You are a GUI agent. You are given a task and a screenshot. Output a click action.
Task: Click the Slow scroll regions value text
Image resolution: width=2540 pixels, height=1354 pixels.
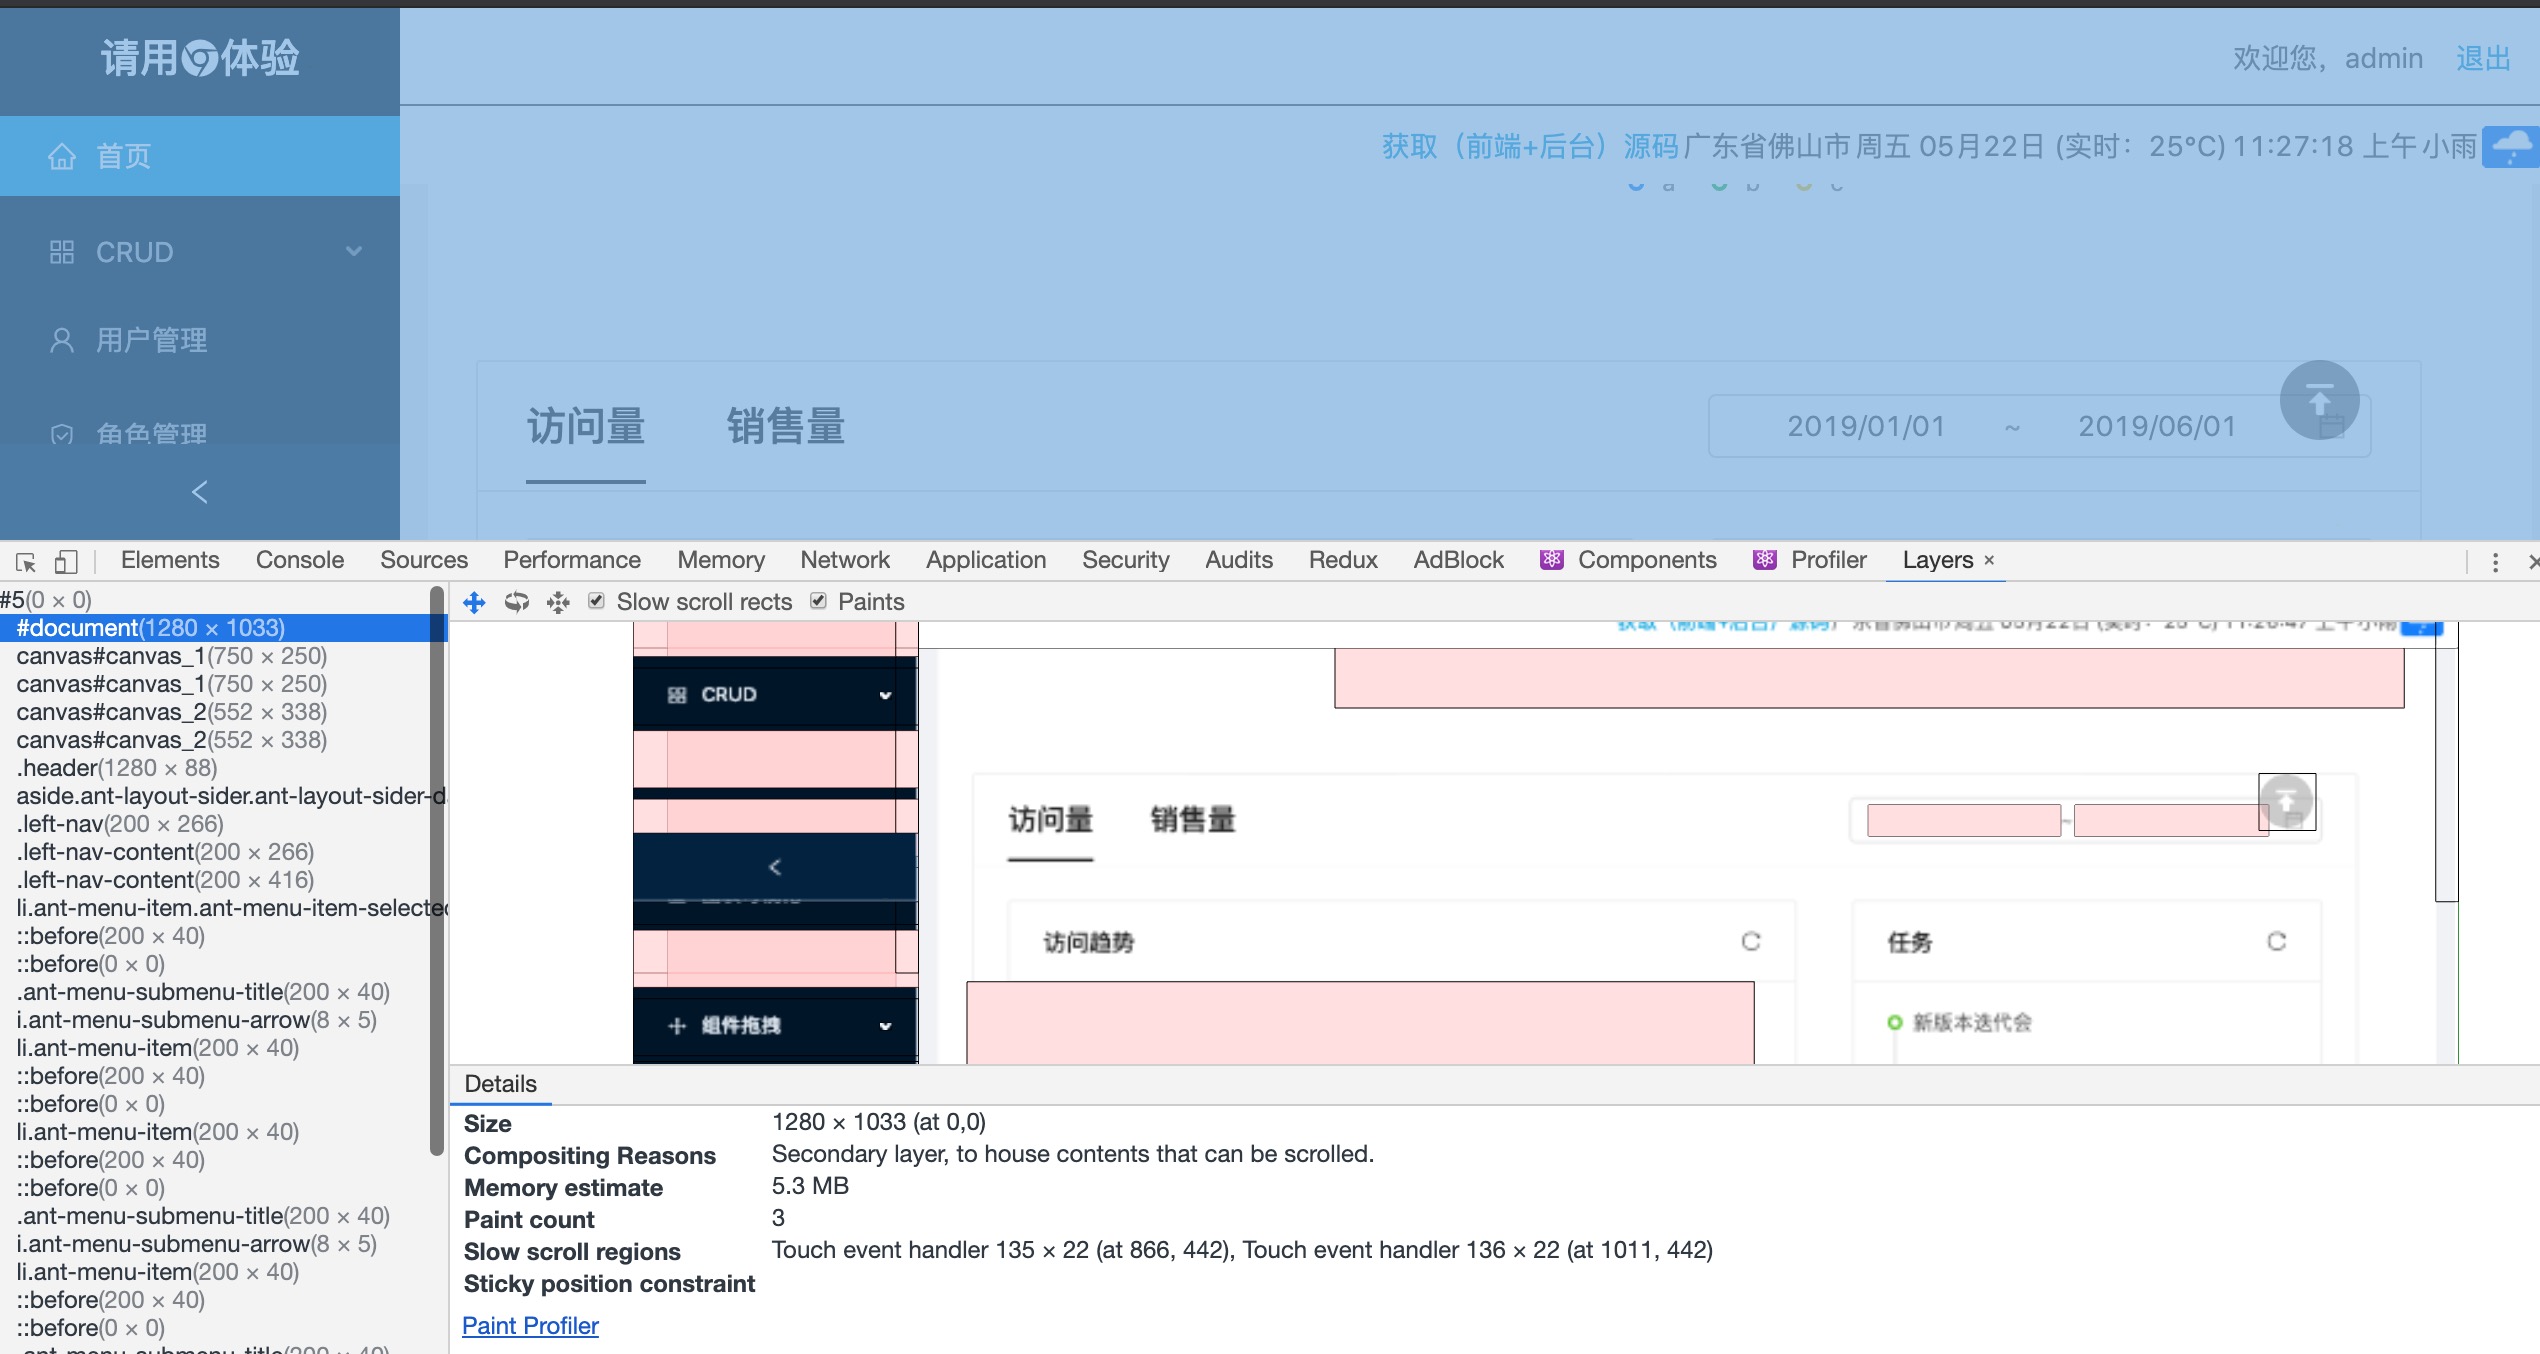pyautogui.click(x=1242, y=1250)
